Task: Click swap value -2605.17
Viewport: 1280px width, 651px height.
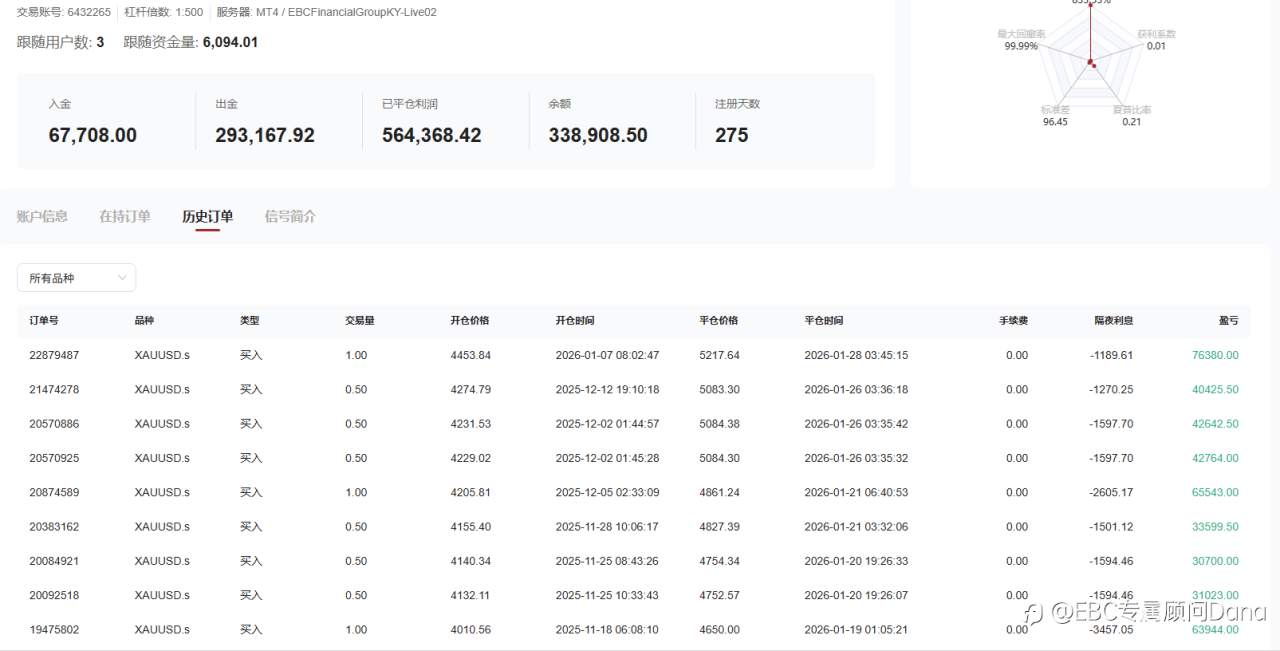Action: click(x=1111, y=492)
